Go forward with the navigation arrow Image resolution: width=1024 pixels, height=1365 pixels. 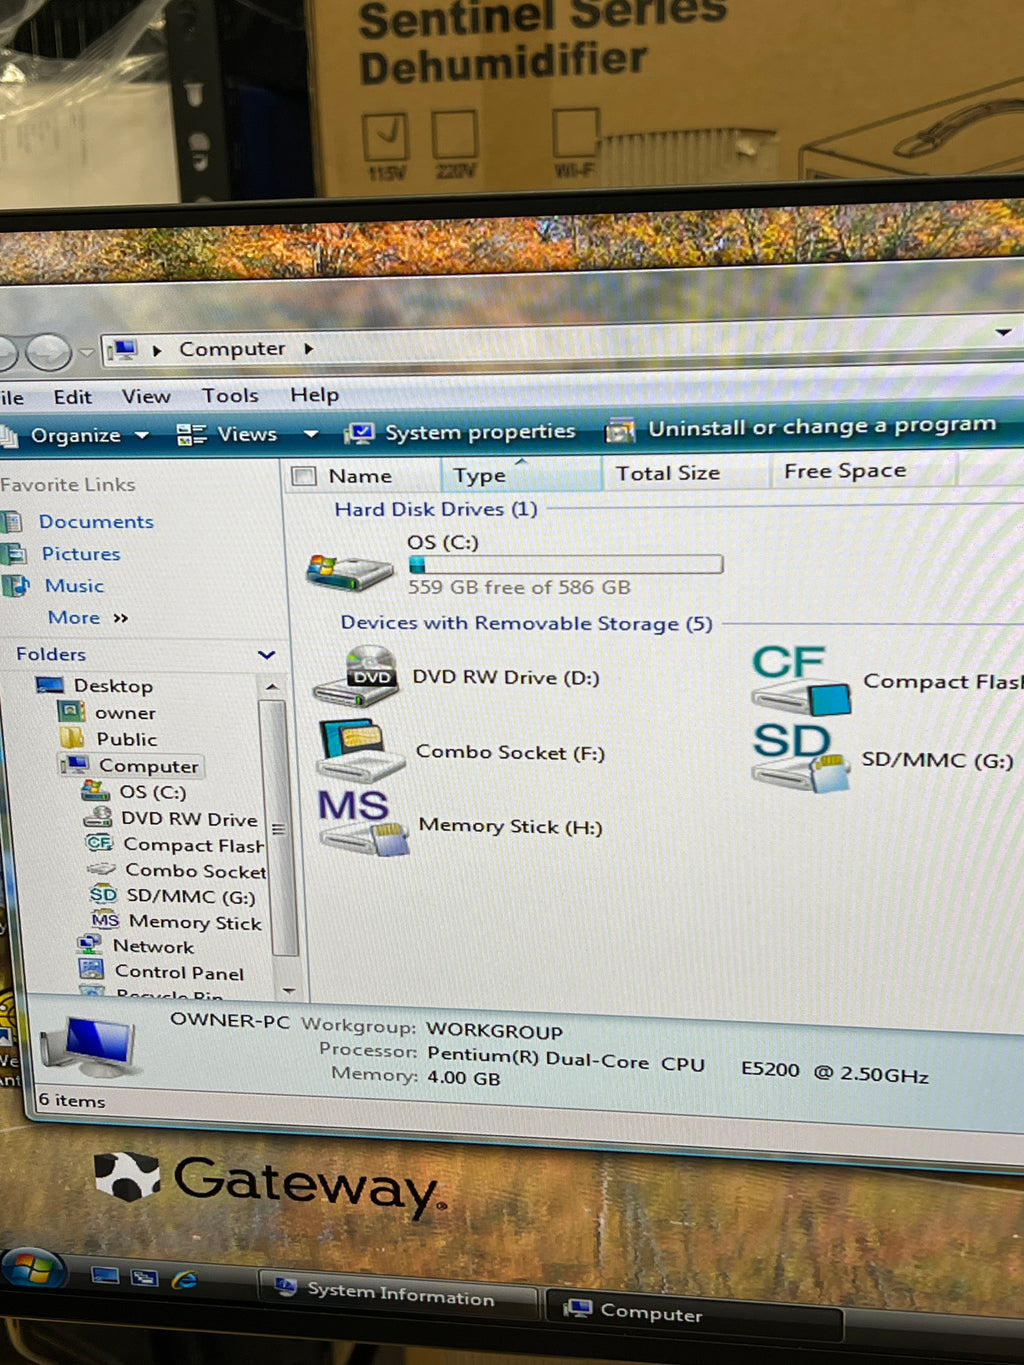click(48, 353)
